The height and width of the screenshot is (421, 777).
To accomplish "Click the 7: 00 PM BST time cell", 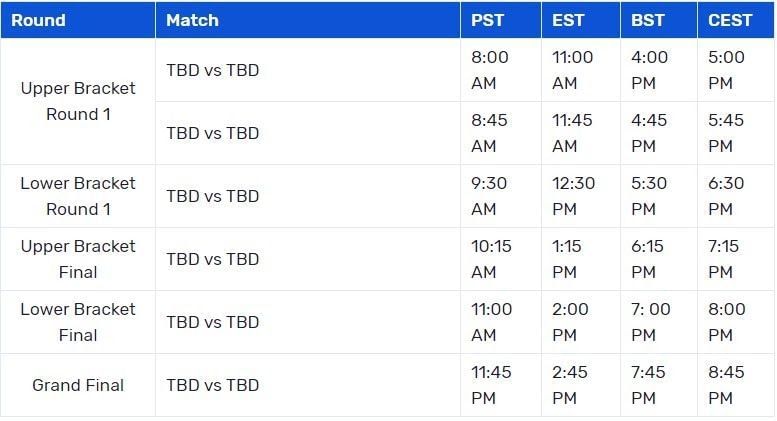I will pos(651,322).
